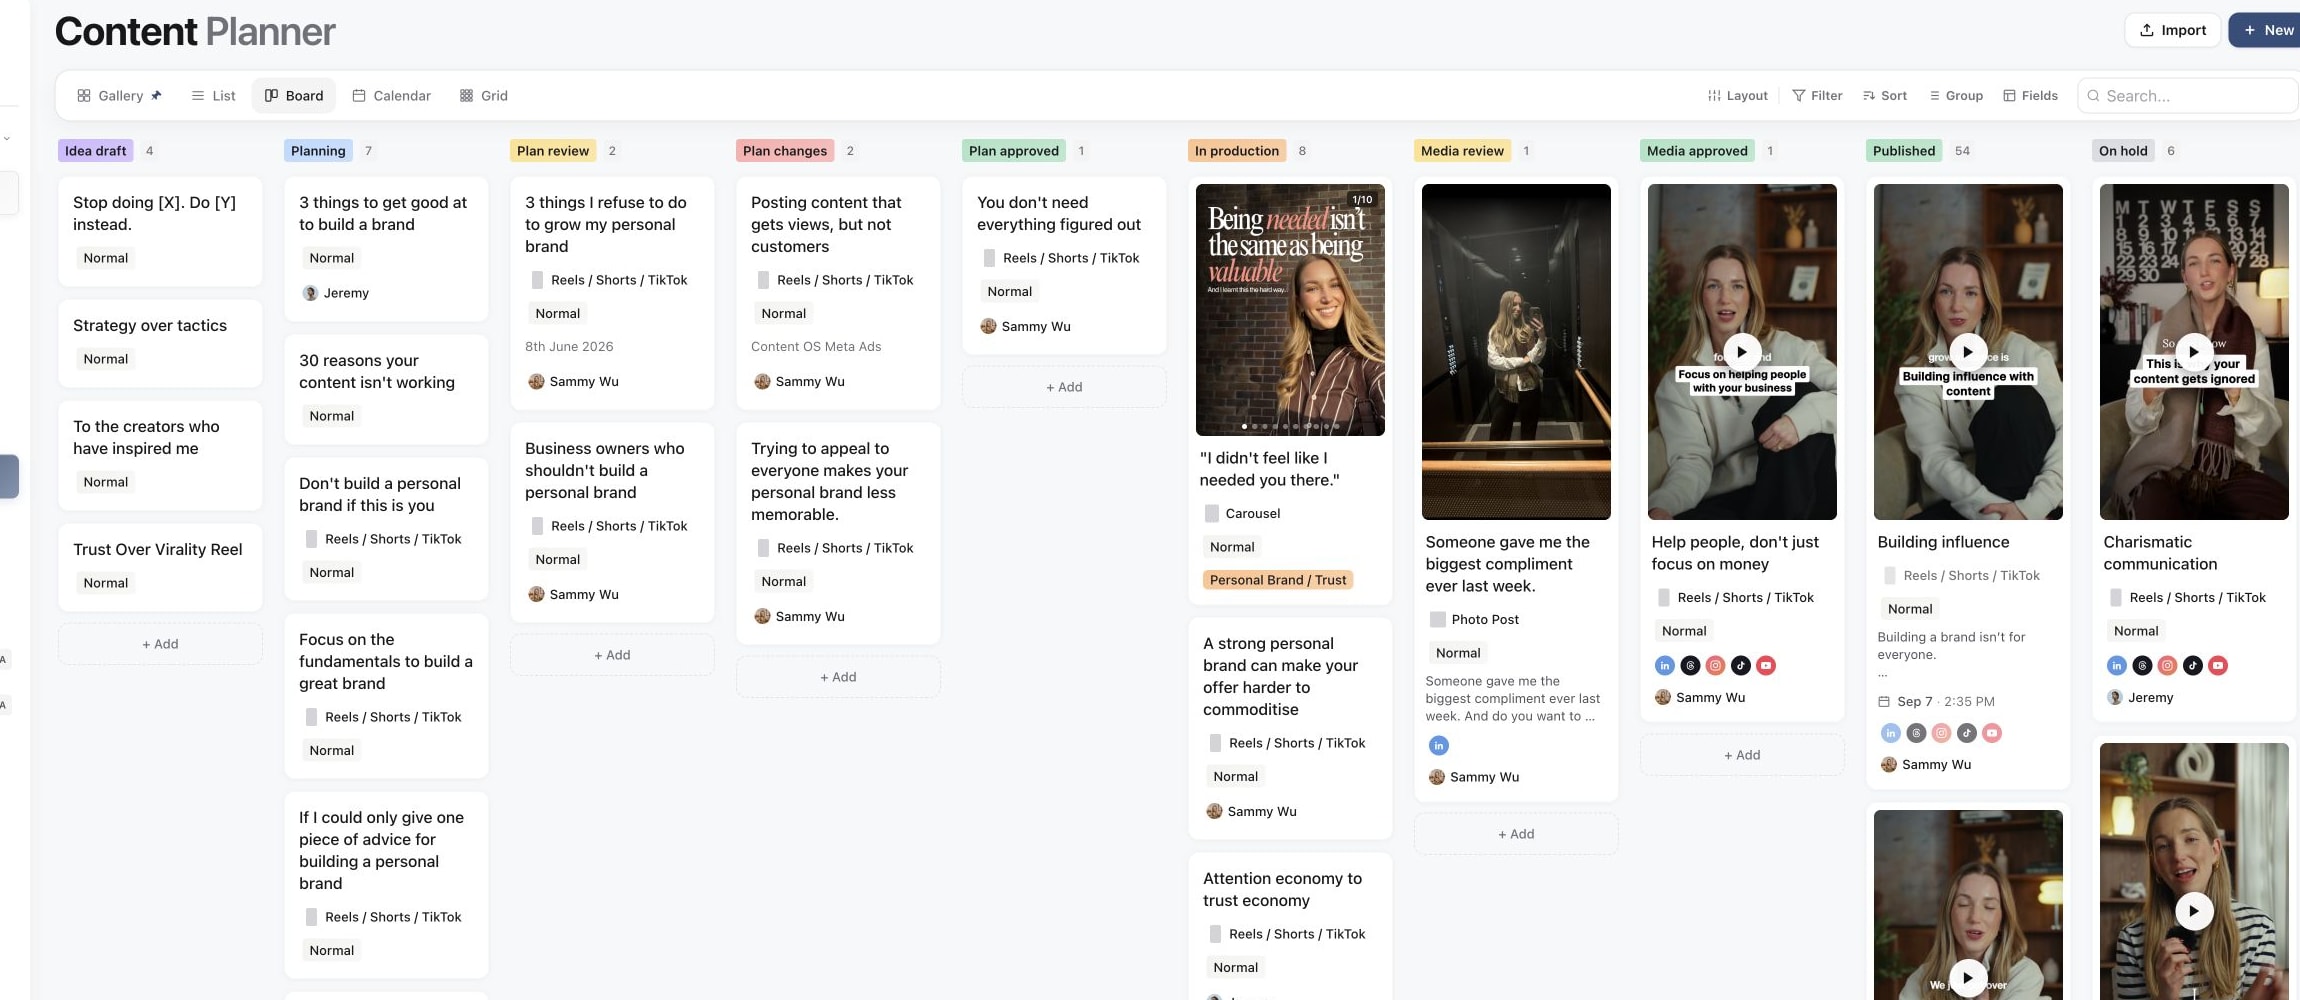Screen dimensions: 2300x1000
Task: Click the Import button
Action: [x=2173, y=30]
